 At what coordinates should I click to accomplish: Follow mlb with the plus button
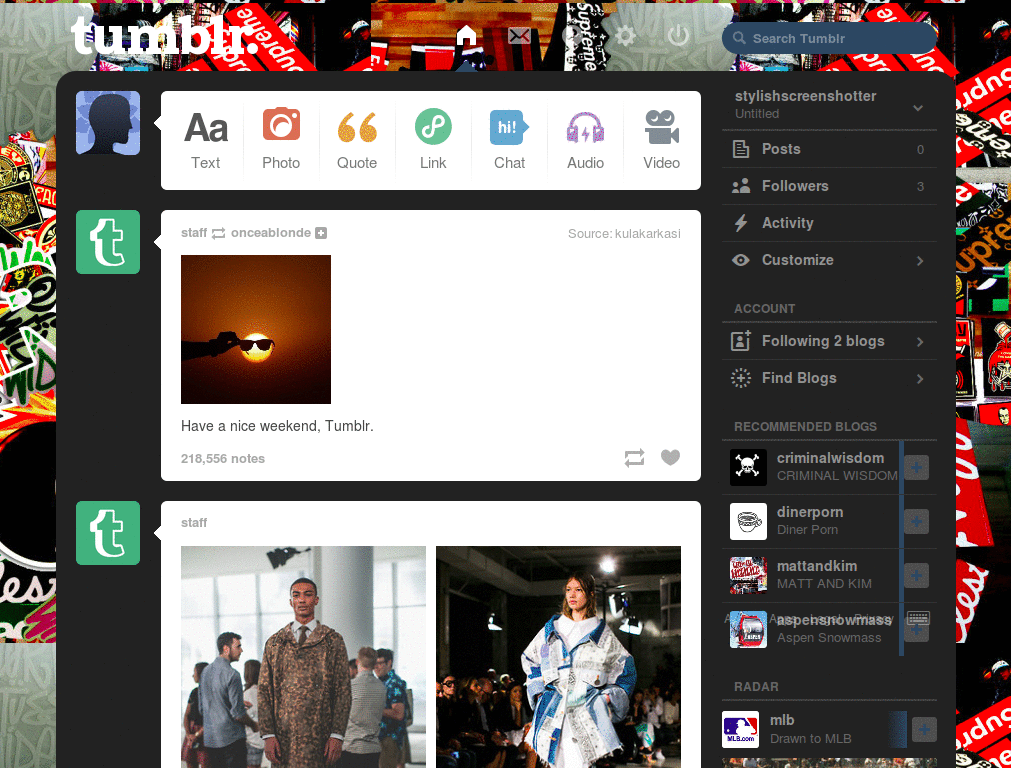tap(924, 729)
